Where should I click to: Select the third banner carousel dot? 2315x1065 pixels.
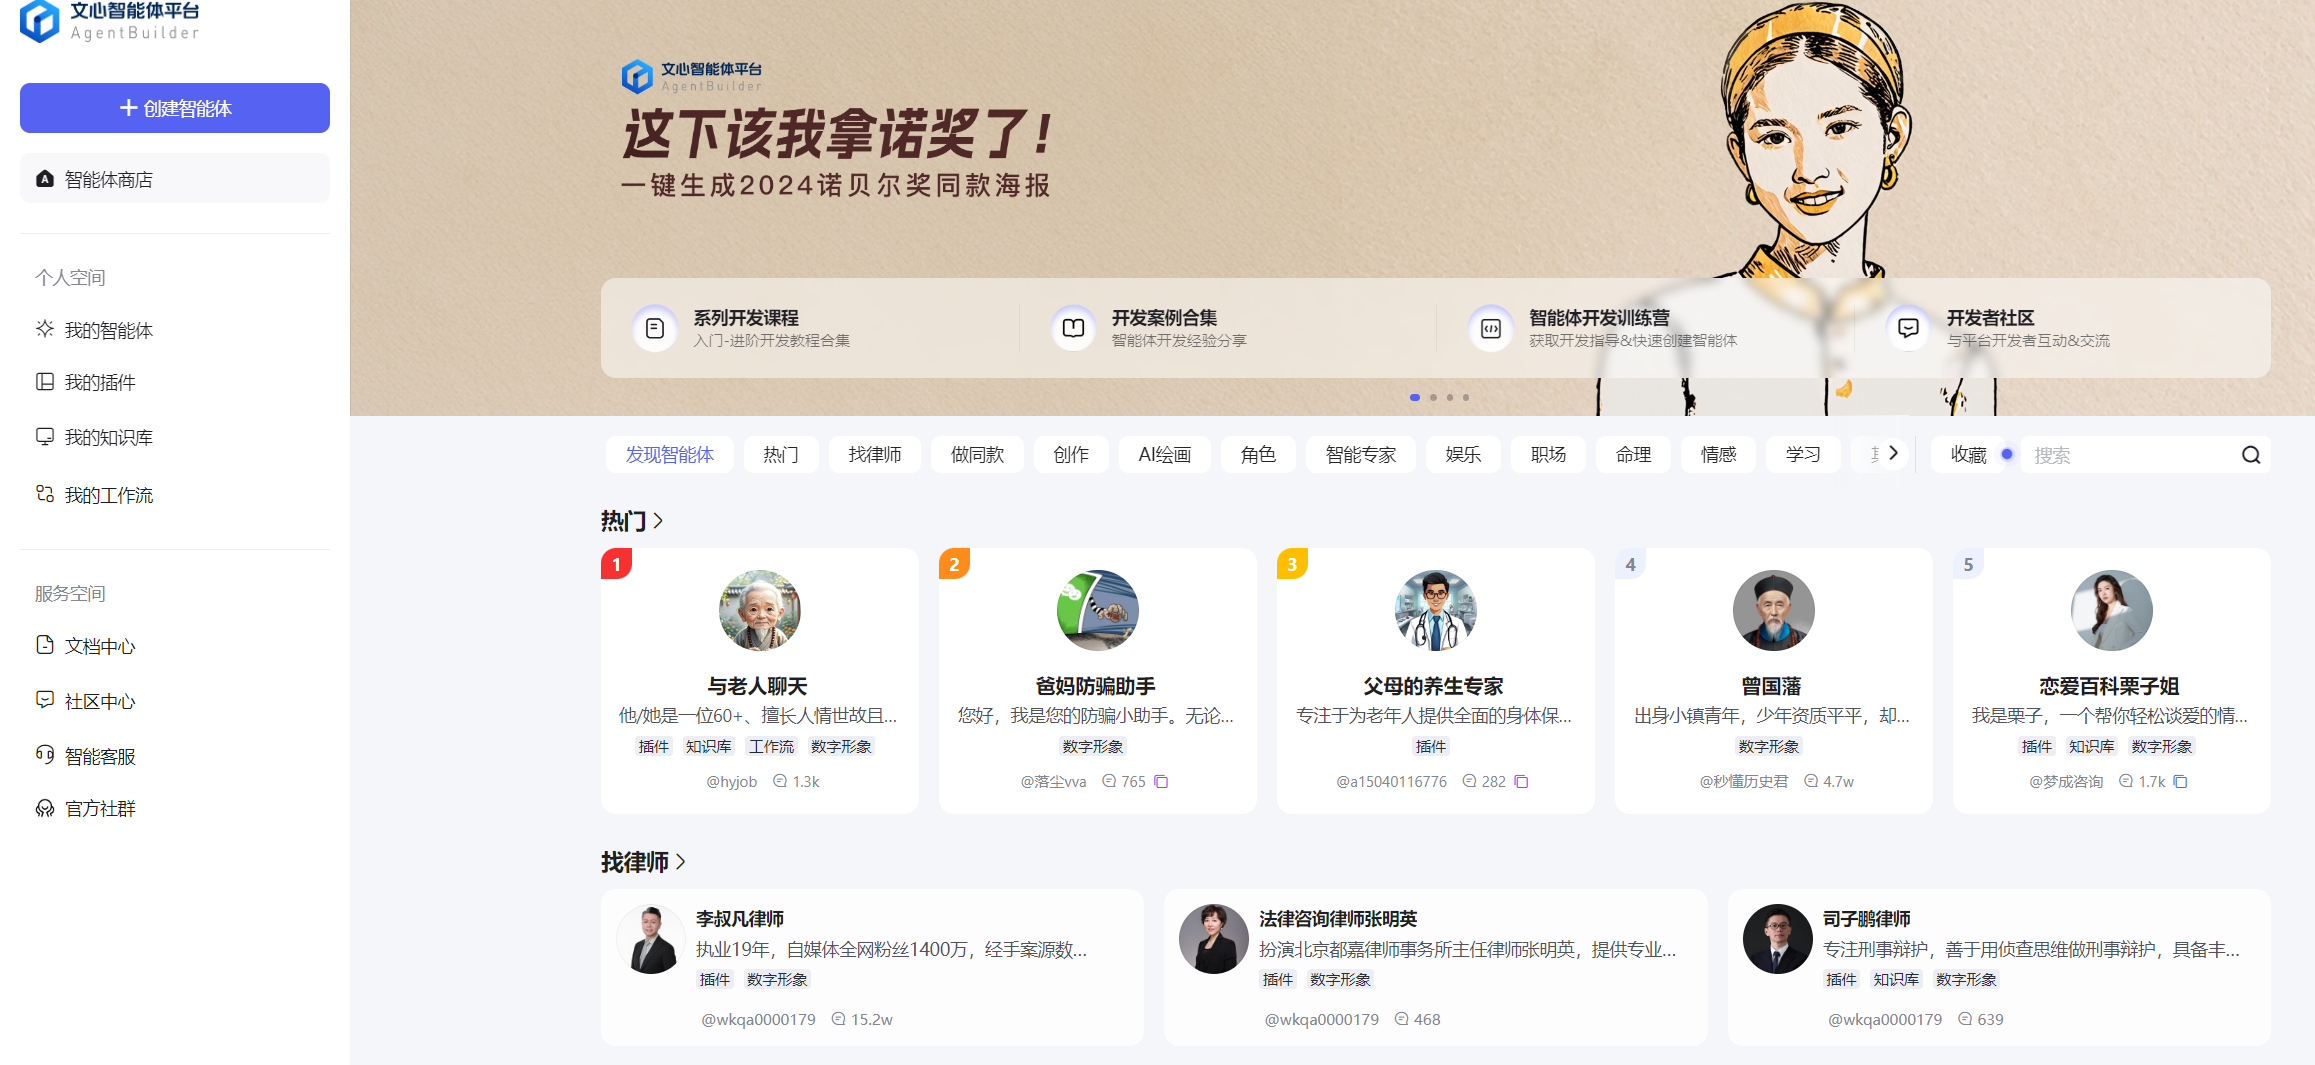click(x=1450, y=398)
